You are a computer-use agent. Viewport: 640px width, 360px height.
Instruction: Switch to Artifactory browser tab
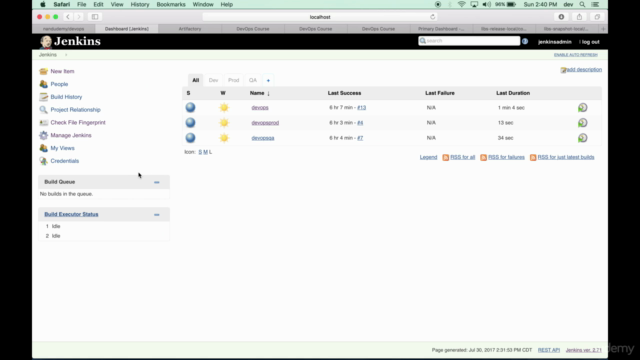pos(190,29)
